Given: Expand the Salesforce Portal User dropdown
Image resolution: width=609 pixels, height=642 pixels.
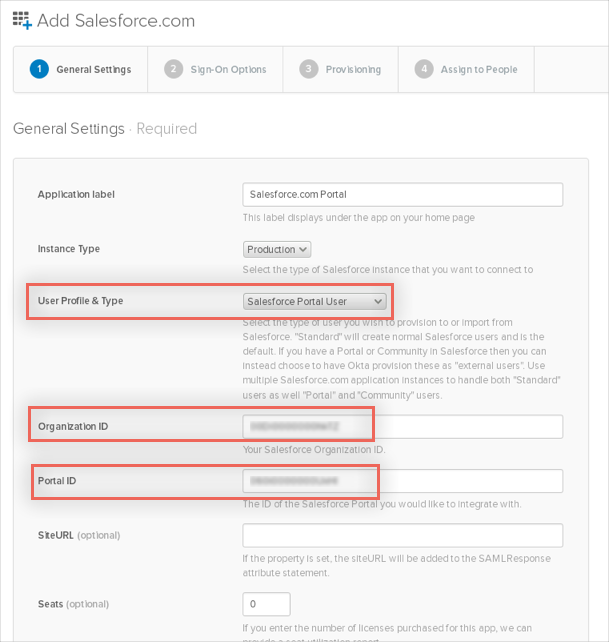Looking at the screenshot, I should (x=315, y=301).
